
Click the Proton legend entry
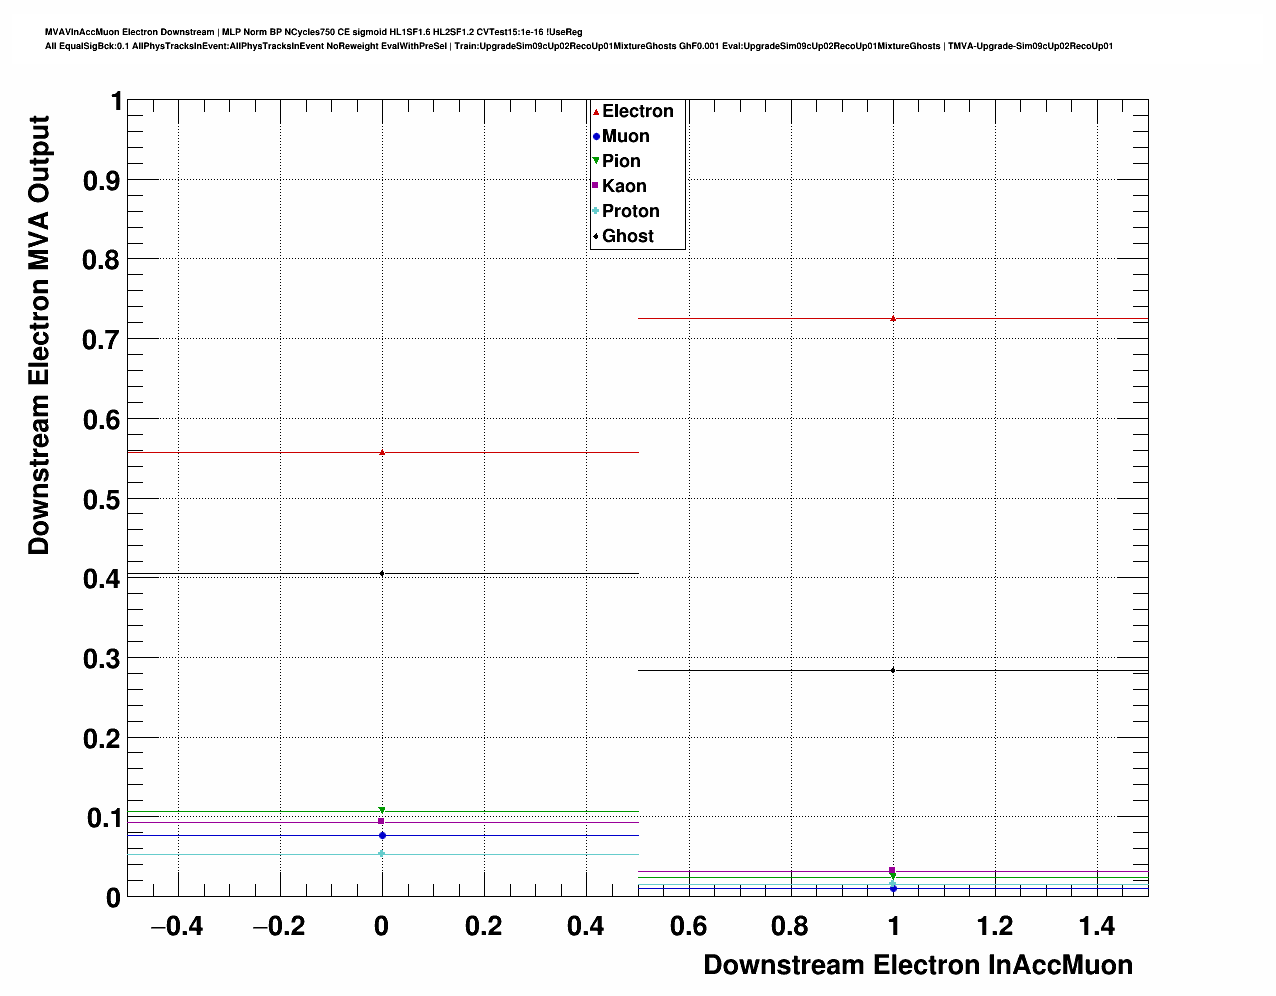[626, 211]
